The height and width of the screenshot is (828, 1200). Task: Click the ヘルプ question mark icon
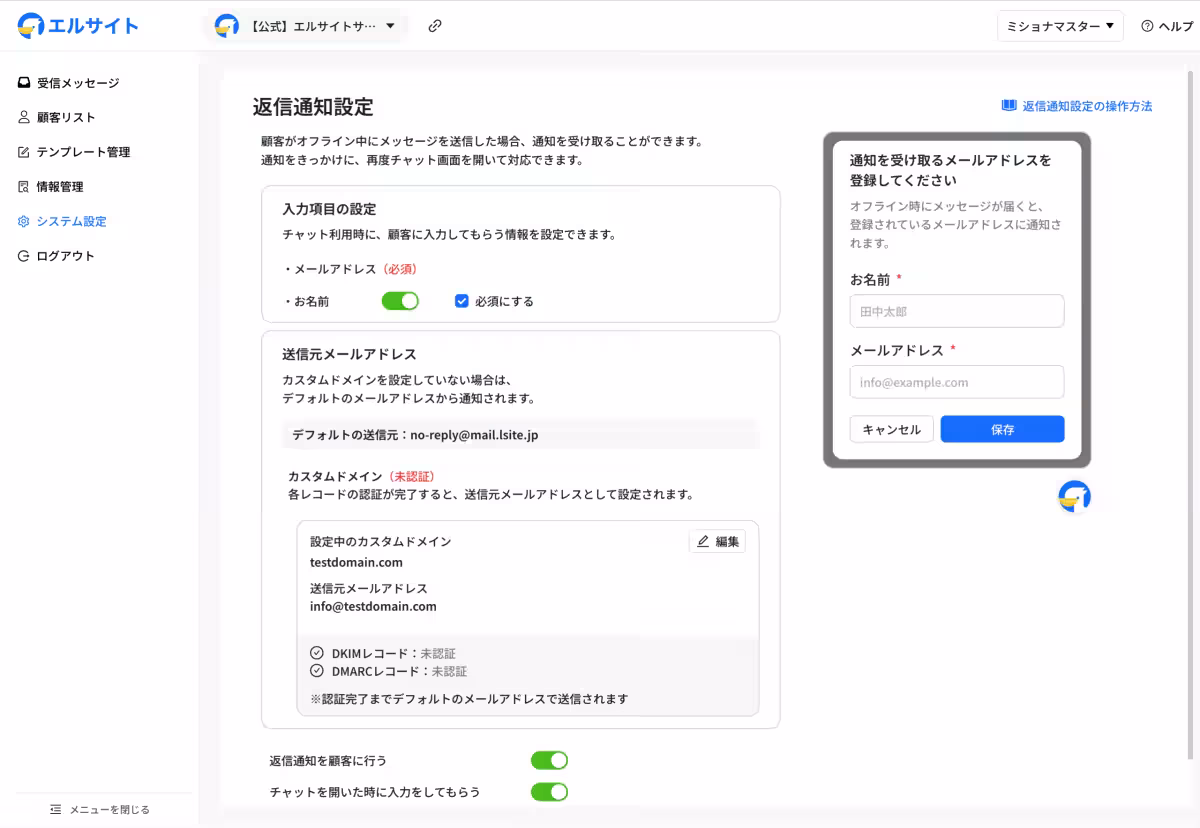[x=1145, y=26]
